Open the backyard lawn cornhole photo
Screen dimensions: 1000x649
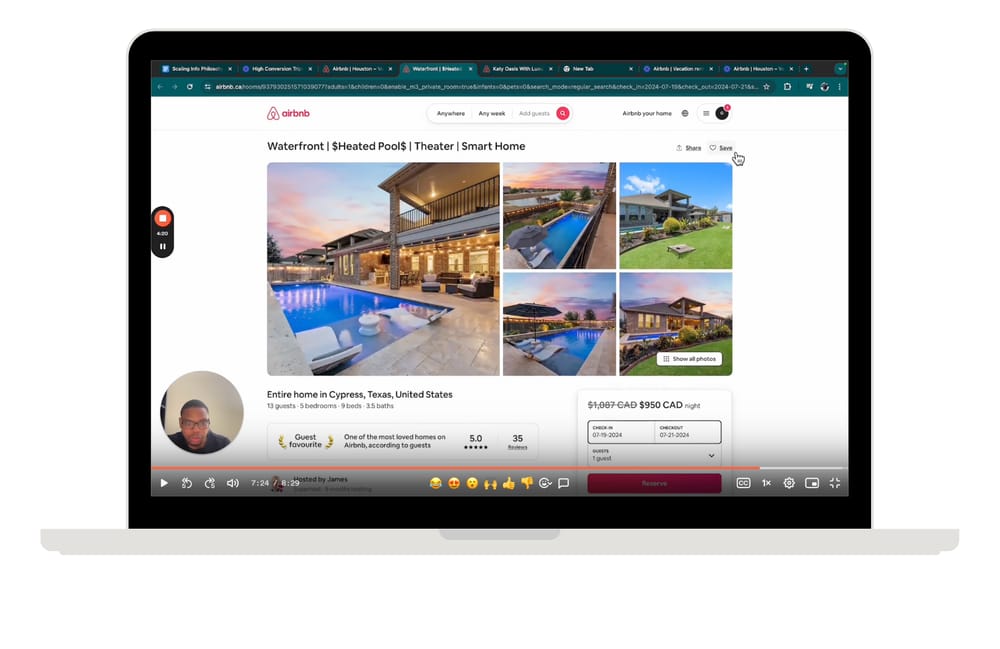(676, 215)
